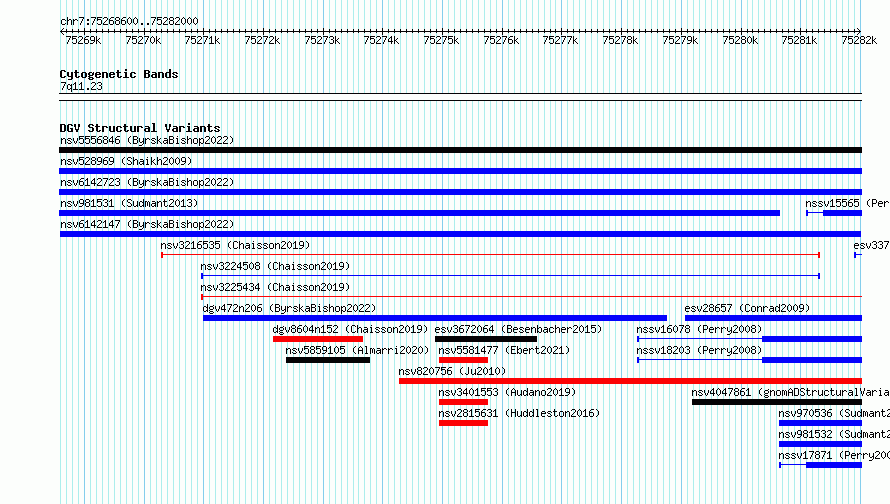Click the nsv5556846 (ByrskaBishop2022) variant label

147,140
